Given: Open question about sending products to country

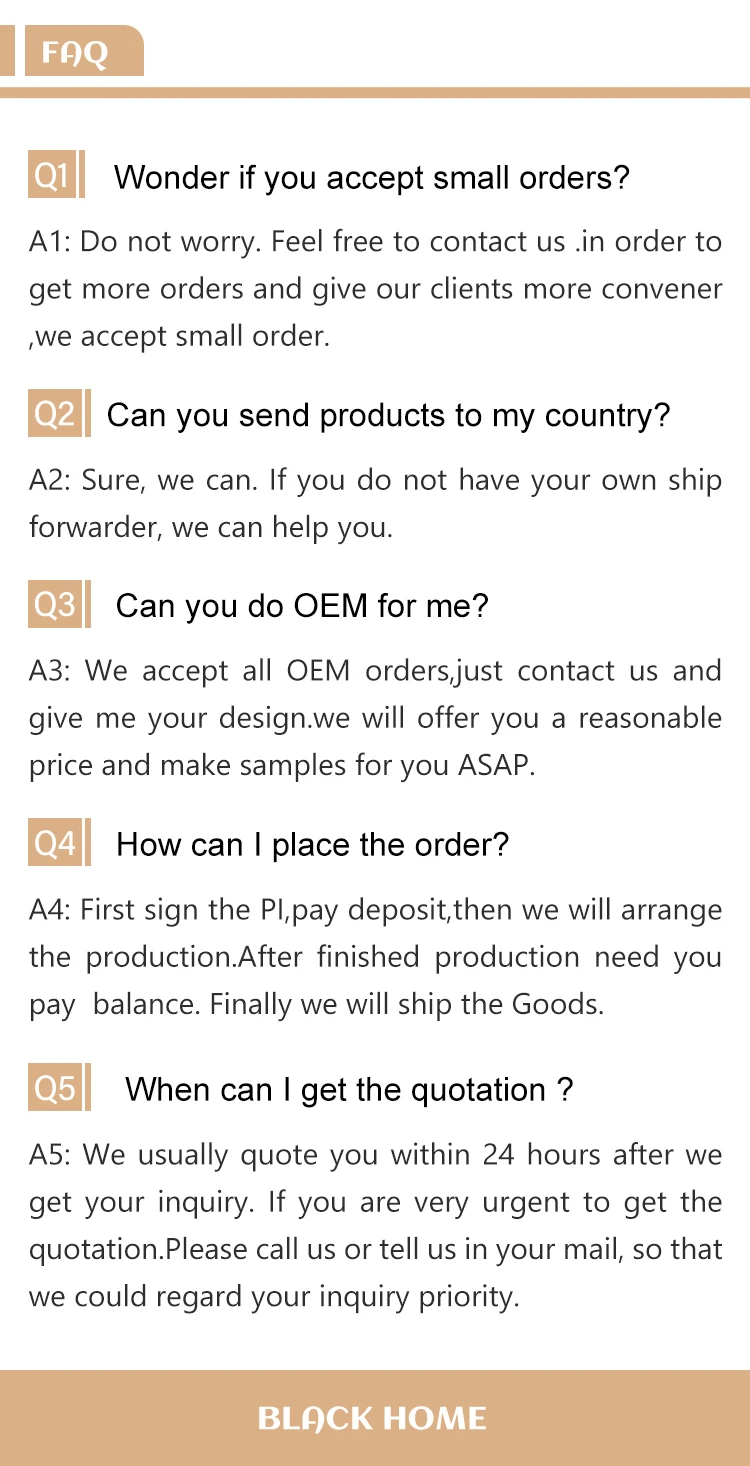Looking at the screenshot, I should (388, 415).
